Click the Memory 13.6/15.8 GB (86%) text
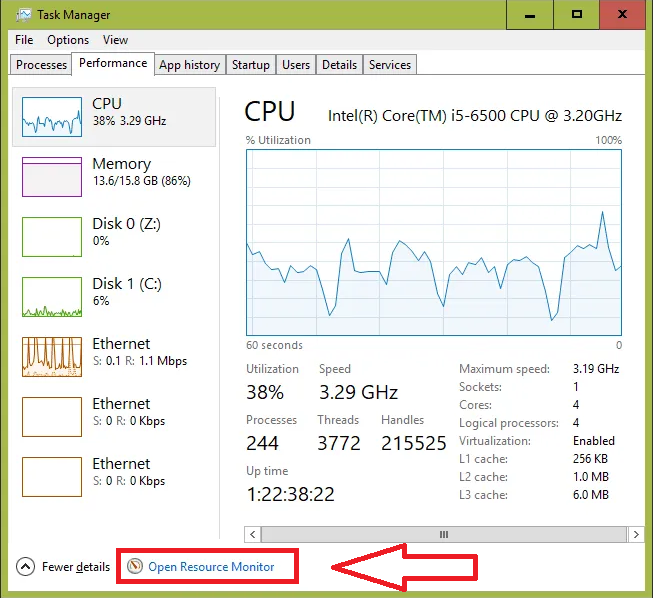 [142, 181]
